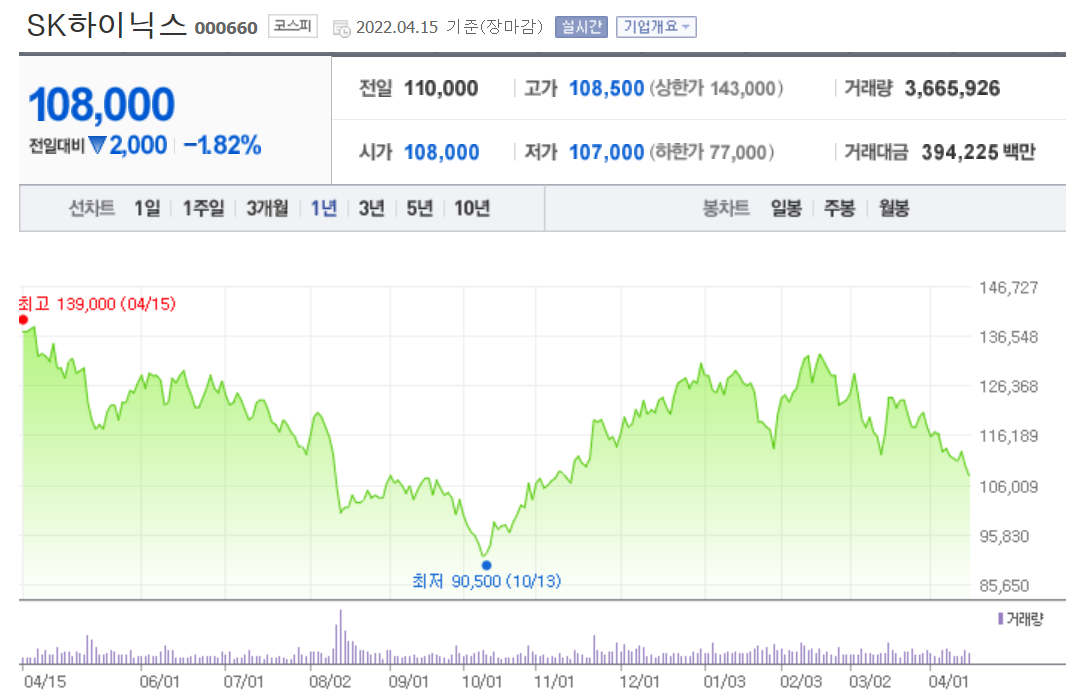Click the -1.82% change value
This screenshot has width=1066, height=694.
[x=222, y=145]
